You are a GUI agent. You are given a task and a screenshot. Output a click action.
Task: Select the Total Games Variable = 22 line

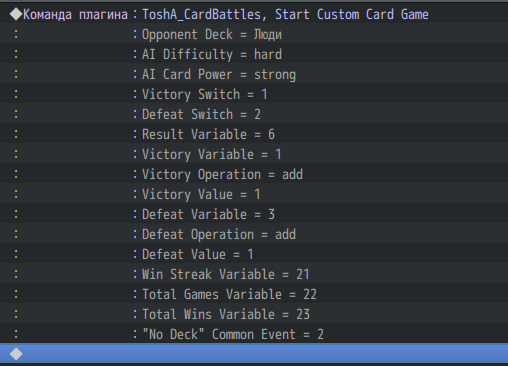(x=254, y=294)
